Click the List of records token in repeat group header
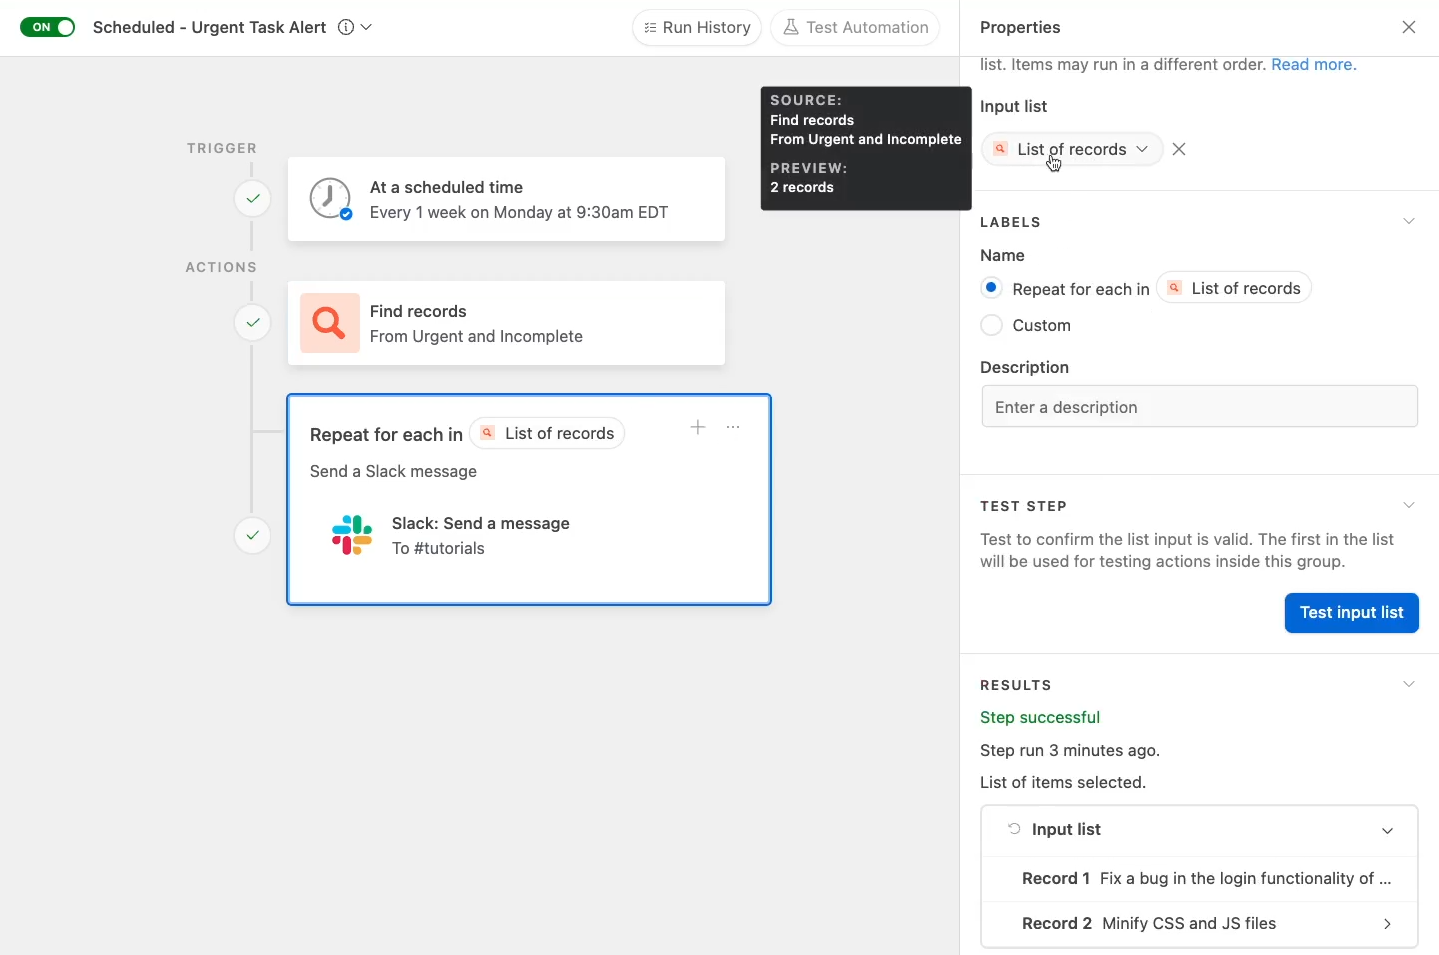 coord(547,433)
